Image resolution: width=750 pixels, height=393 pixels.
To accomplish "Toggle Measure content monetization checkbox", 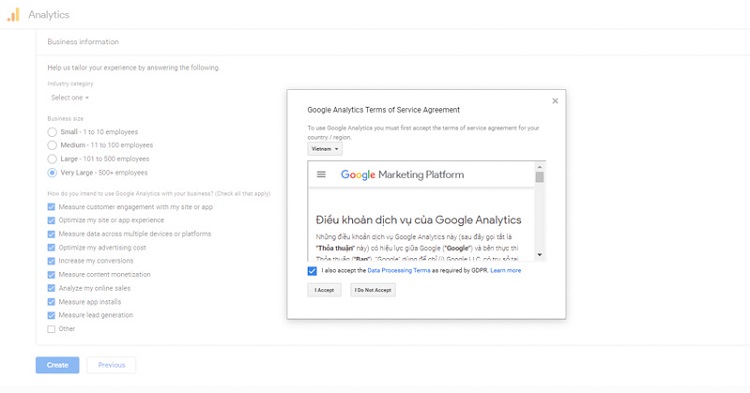I will (51, 275).
